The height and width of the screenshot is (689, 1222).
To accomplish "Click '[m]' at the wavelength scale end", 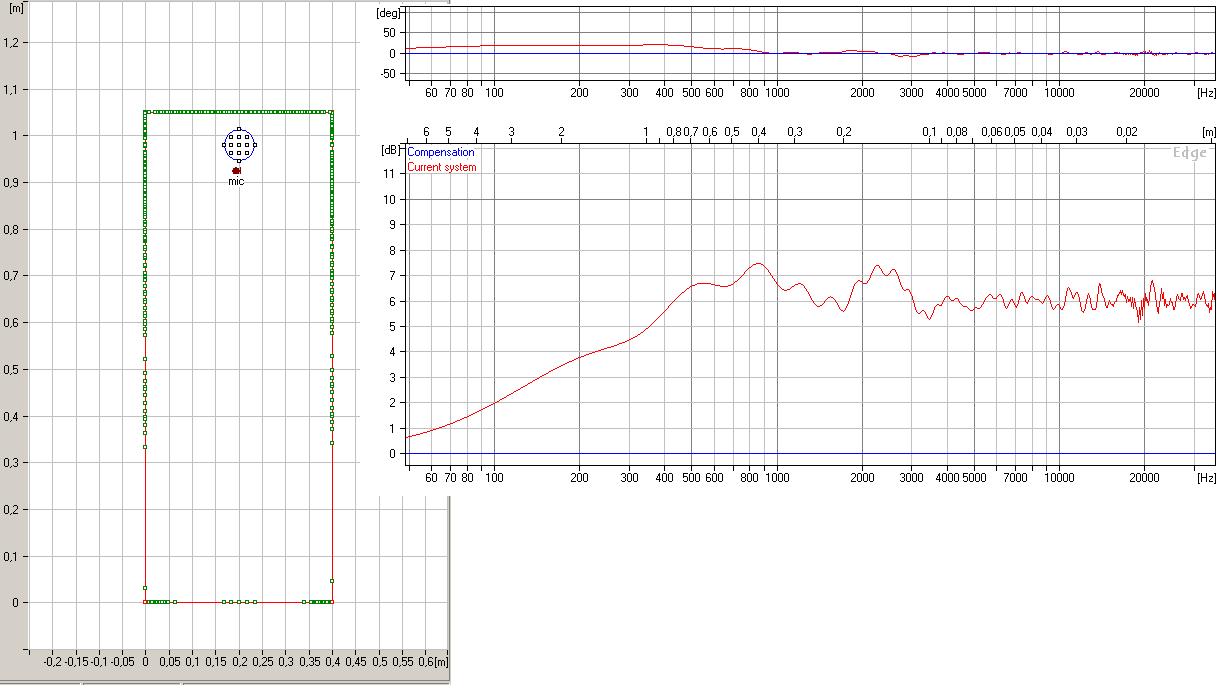I will [1209, 132].
